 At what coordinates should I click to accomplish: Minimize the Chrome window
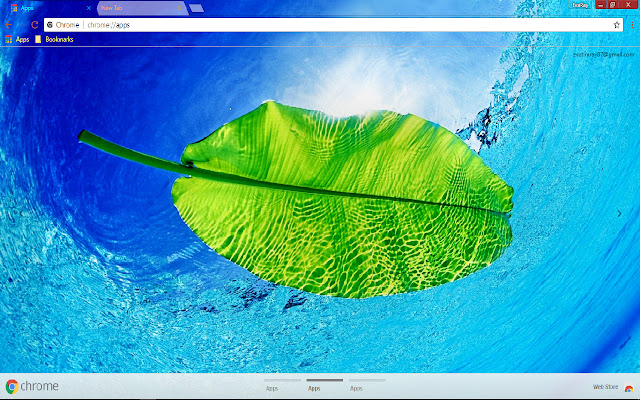coord(601,4)
